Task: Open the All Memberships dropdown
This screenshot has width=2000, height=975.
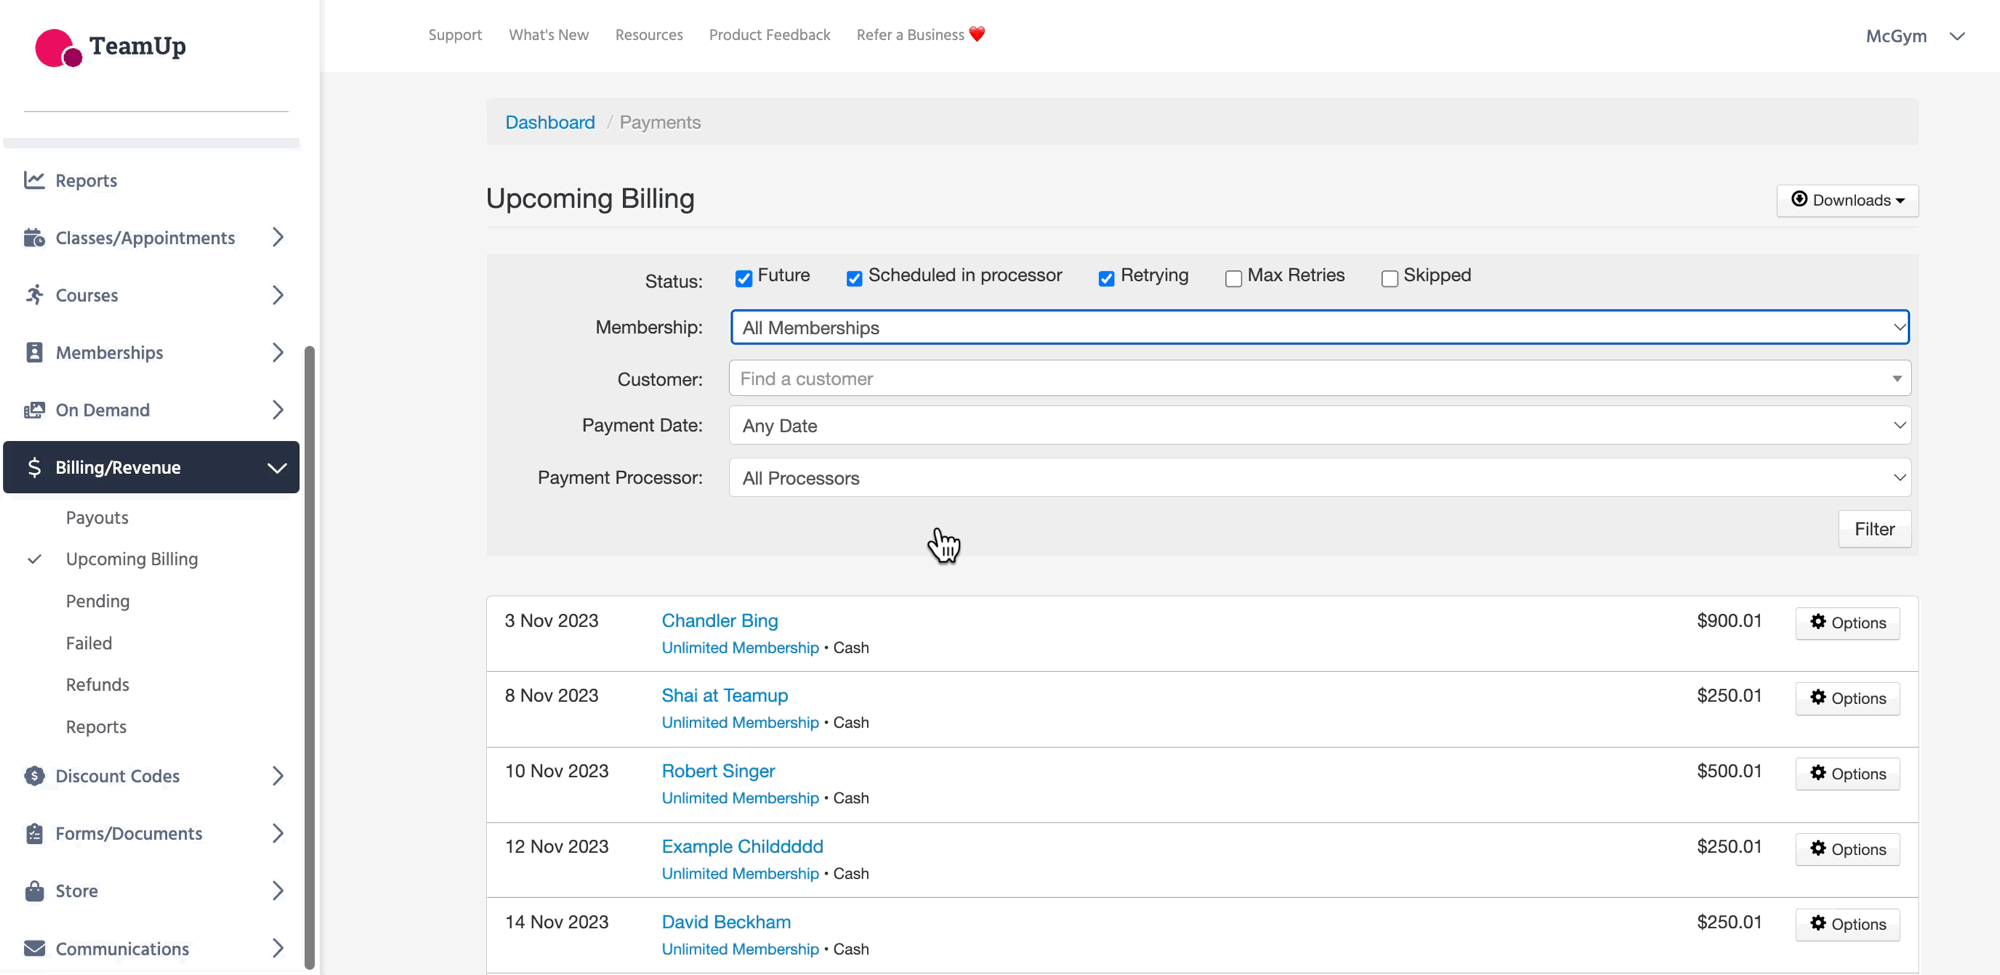Action: click(x=1319, y=328)
